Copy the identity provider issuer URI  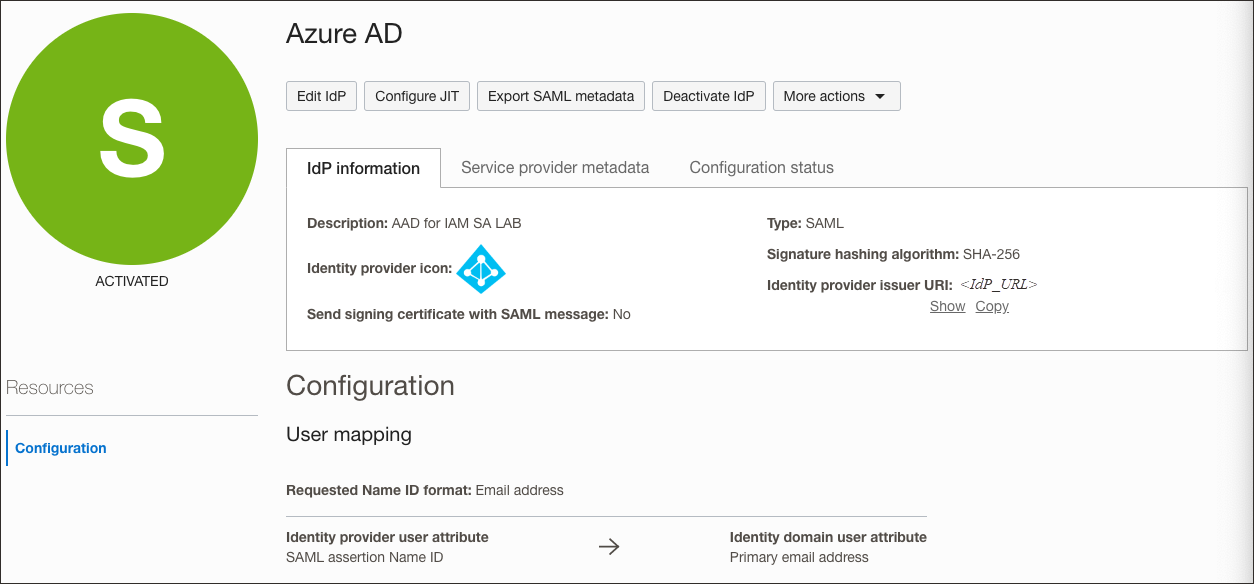(x=991, y=306)
